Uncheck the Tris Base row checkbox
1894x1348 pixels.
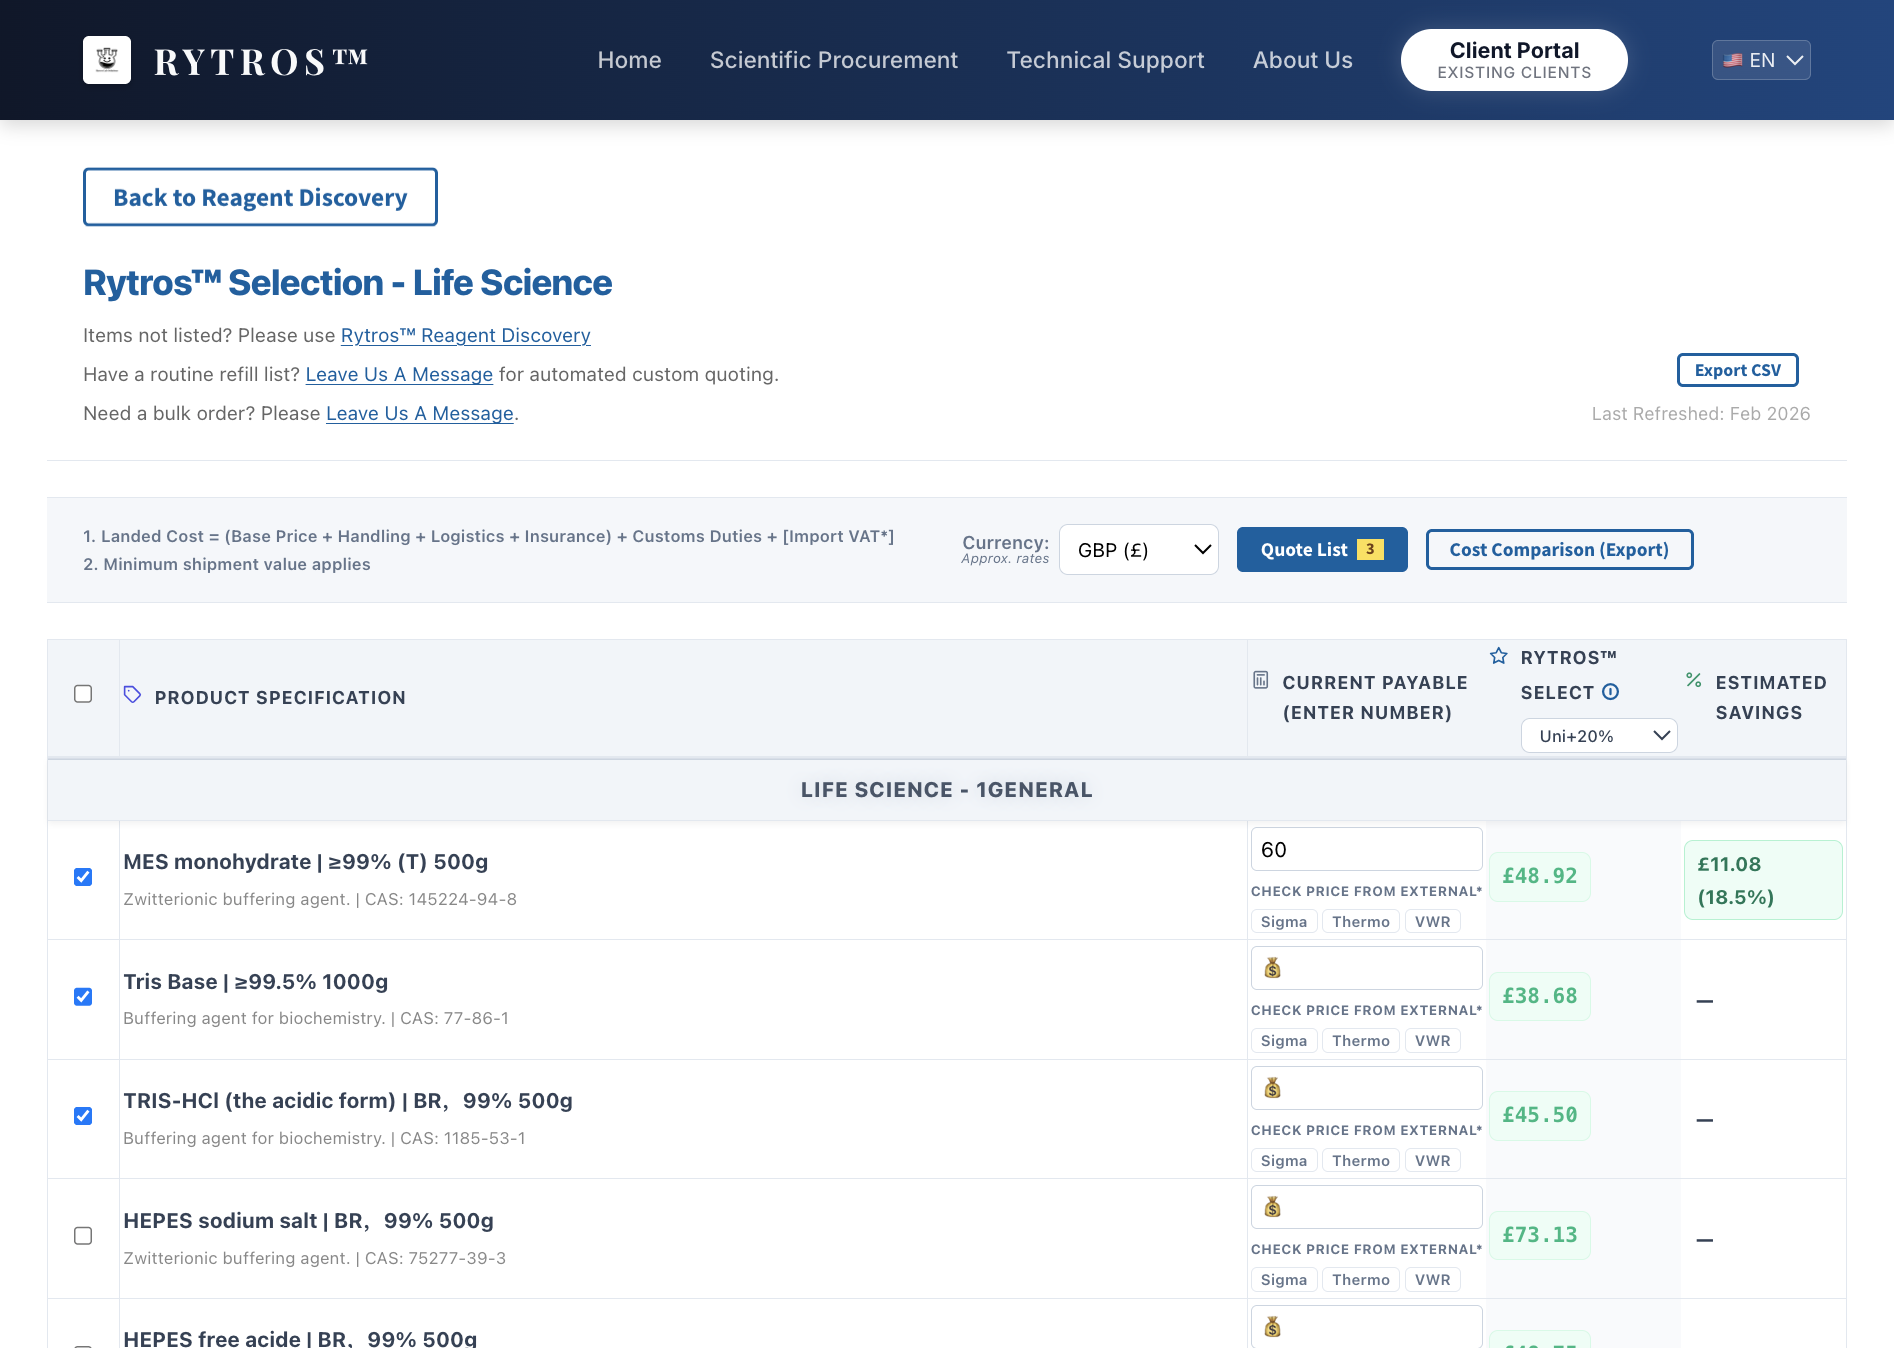pos(83,997)
